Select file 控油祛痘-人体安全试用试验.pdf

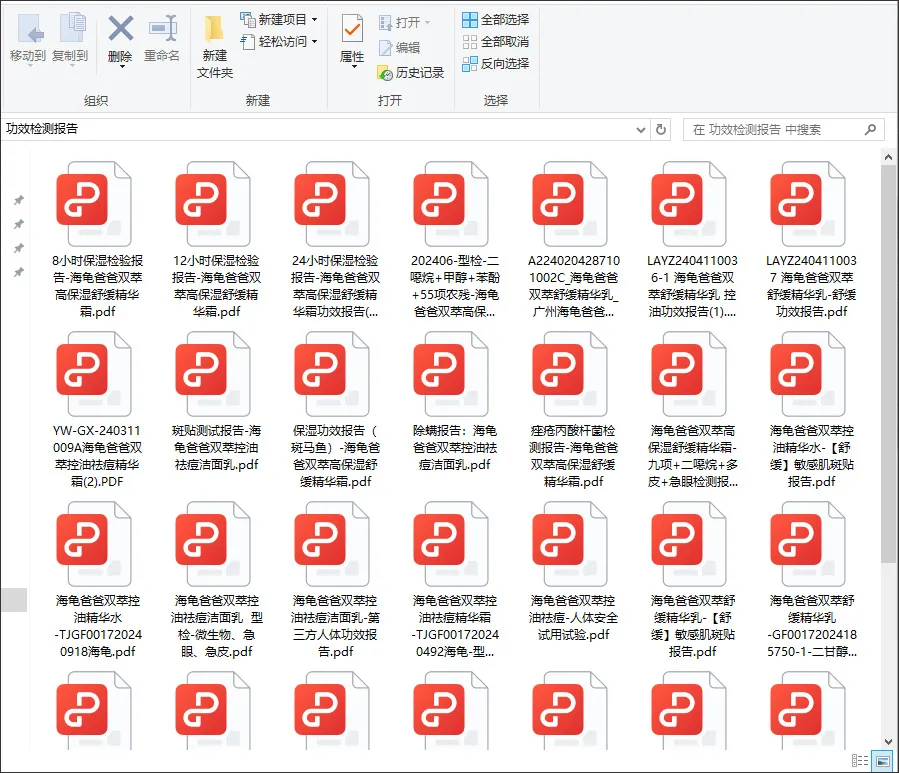coord(573,572)
